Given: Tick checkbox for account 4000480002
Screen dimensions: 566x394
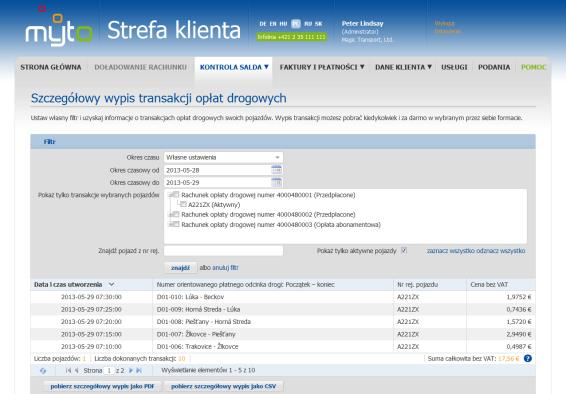Looking at the screenshot, I should tap(176, 214).
